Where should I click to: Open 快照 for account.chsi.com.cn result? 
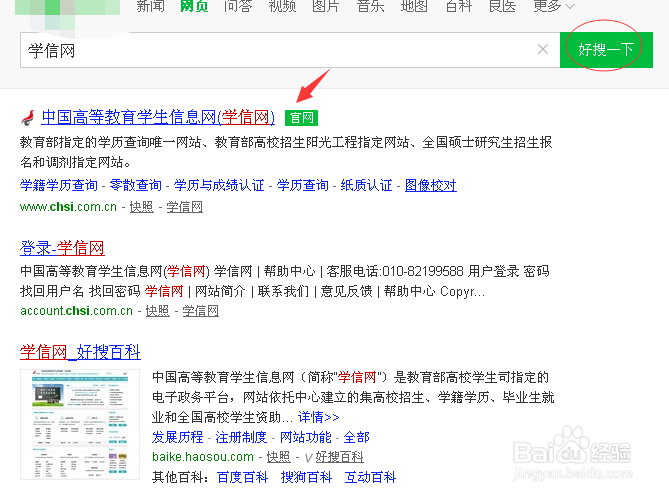[157, 311]
